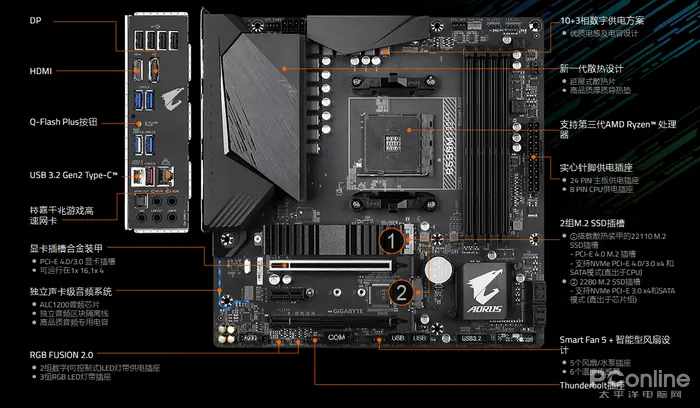Click the short black PCIe x1 slot
The height and width of the screenshot is (408, 700).
[x=288, y=293]
